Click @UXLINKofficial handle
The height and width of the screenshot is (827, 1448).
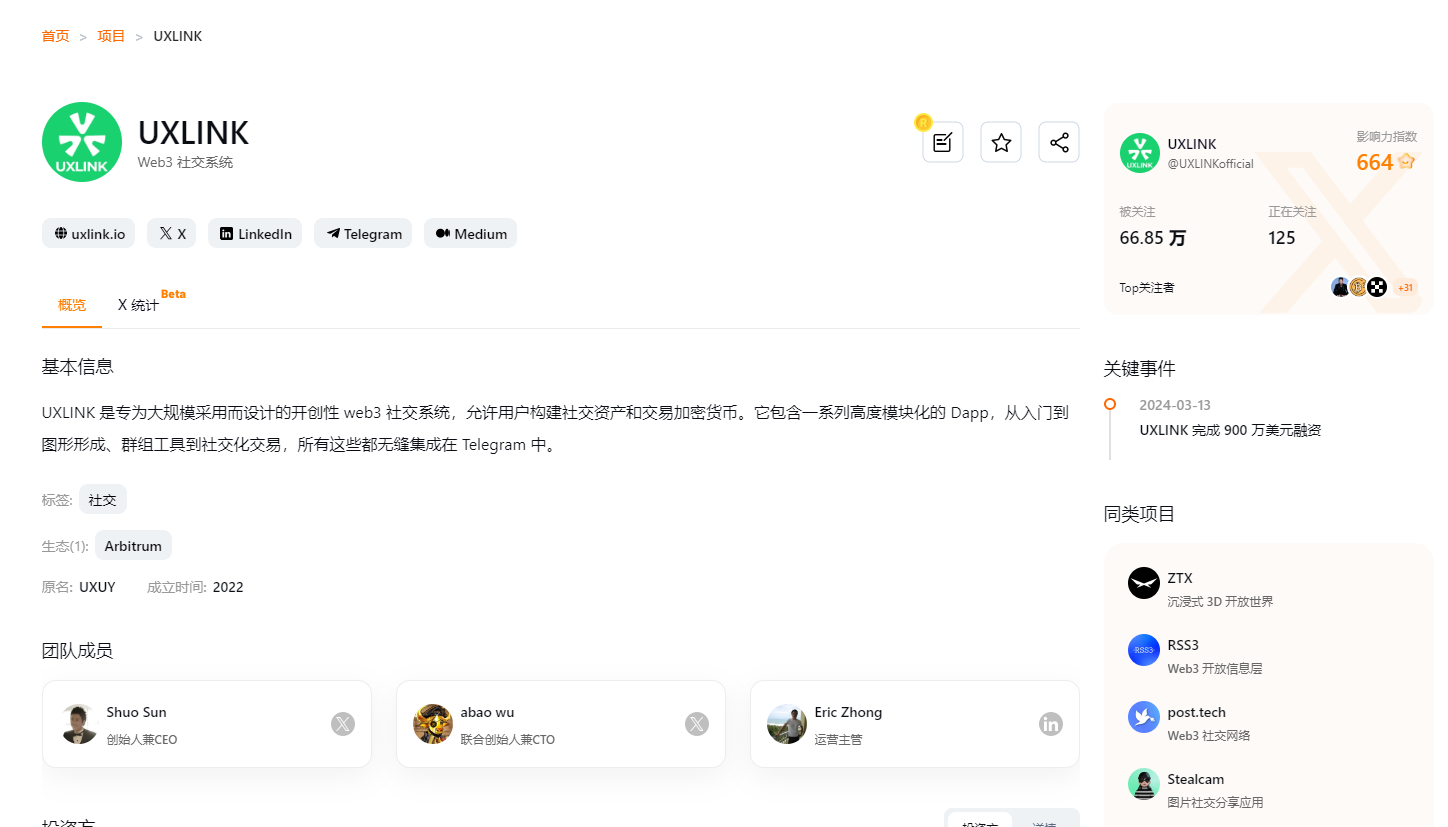[x=1210, y=164]
